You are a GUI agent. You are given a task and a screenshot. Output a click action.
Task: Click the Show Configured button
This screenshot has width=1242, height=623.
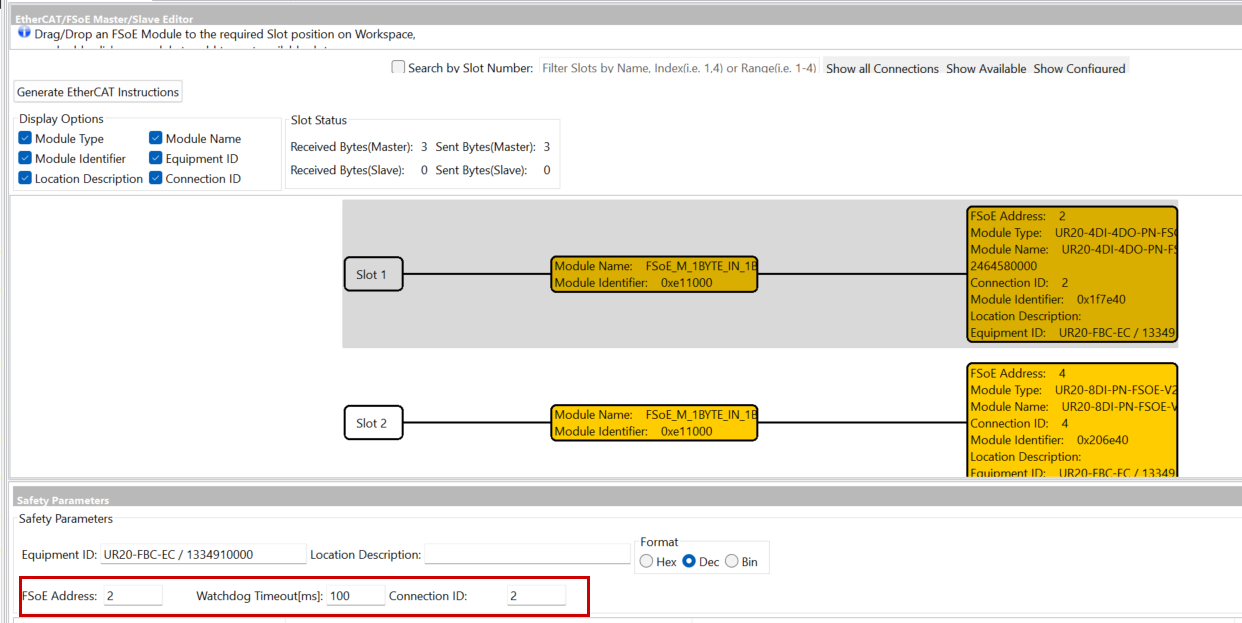[1079, 68]
